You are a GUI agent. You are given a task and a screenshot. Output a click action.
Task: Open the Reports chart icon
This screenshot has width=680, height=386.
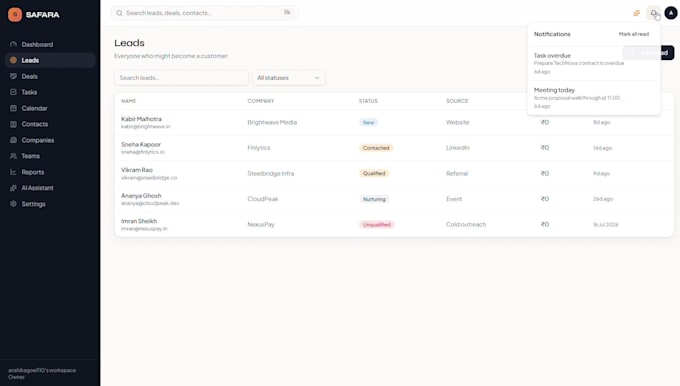13,172
